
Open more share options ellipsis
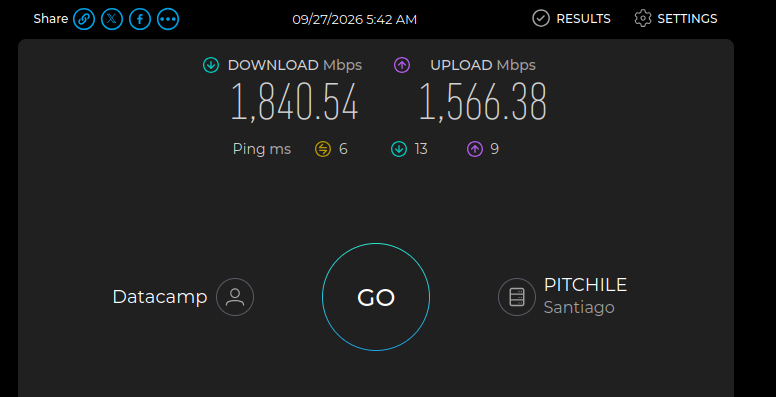[x=168, y=19]
